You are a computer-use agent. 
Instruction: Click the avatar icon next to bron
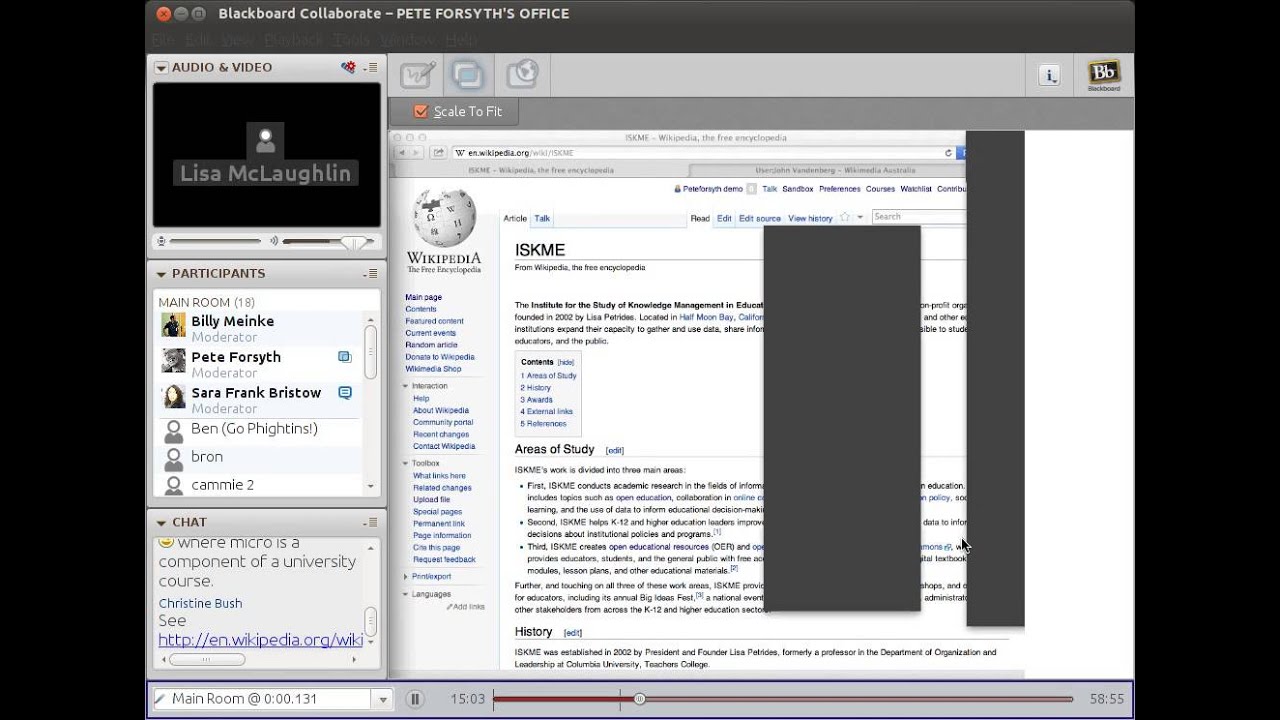174,458
